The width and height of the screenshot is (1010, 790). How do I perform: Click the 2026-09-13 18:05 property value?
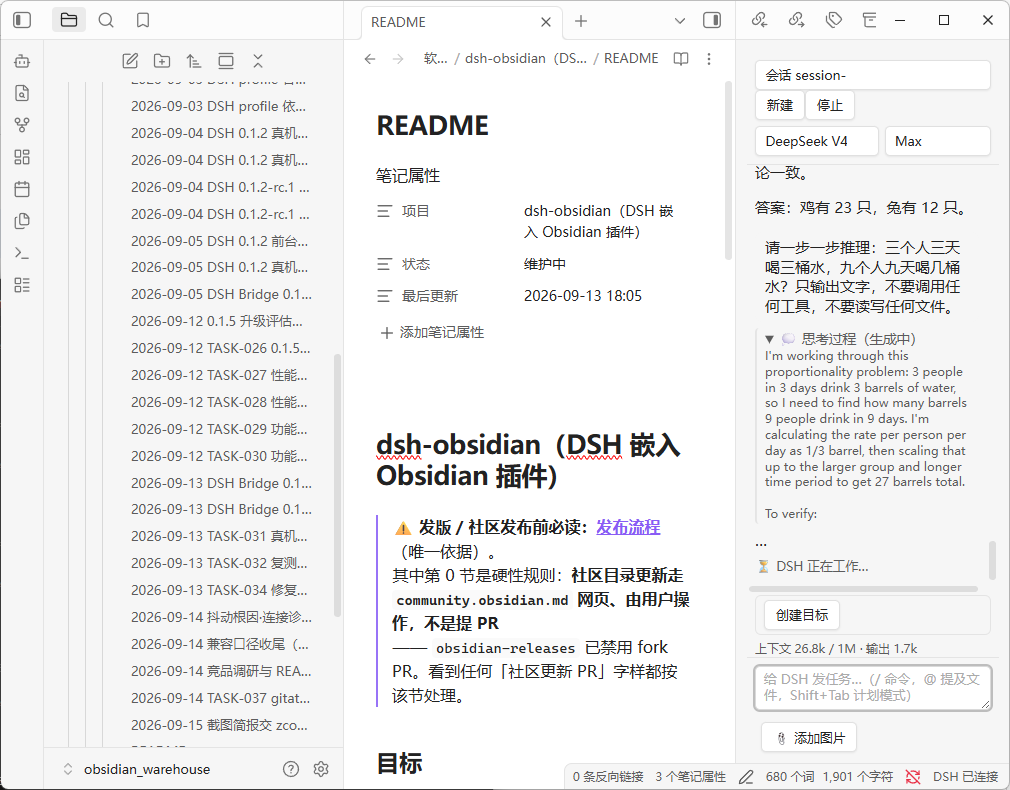pyautogui.click(x=583, y=296)
